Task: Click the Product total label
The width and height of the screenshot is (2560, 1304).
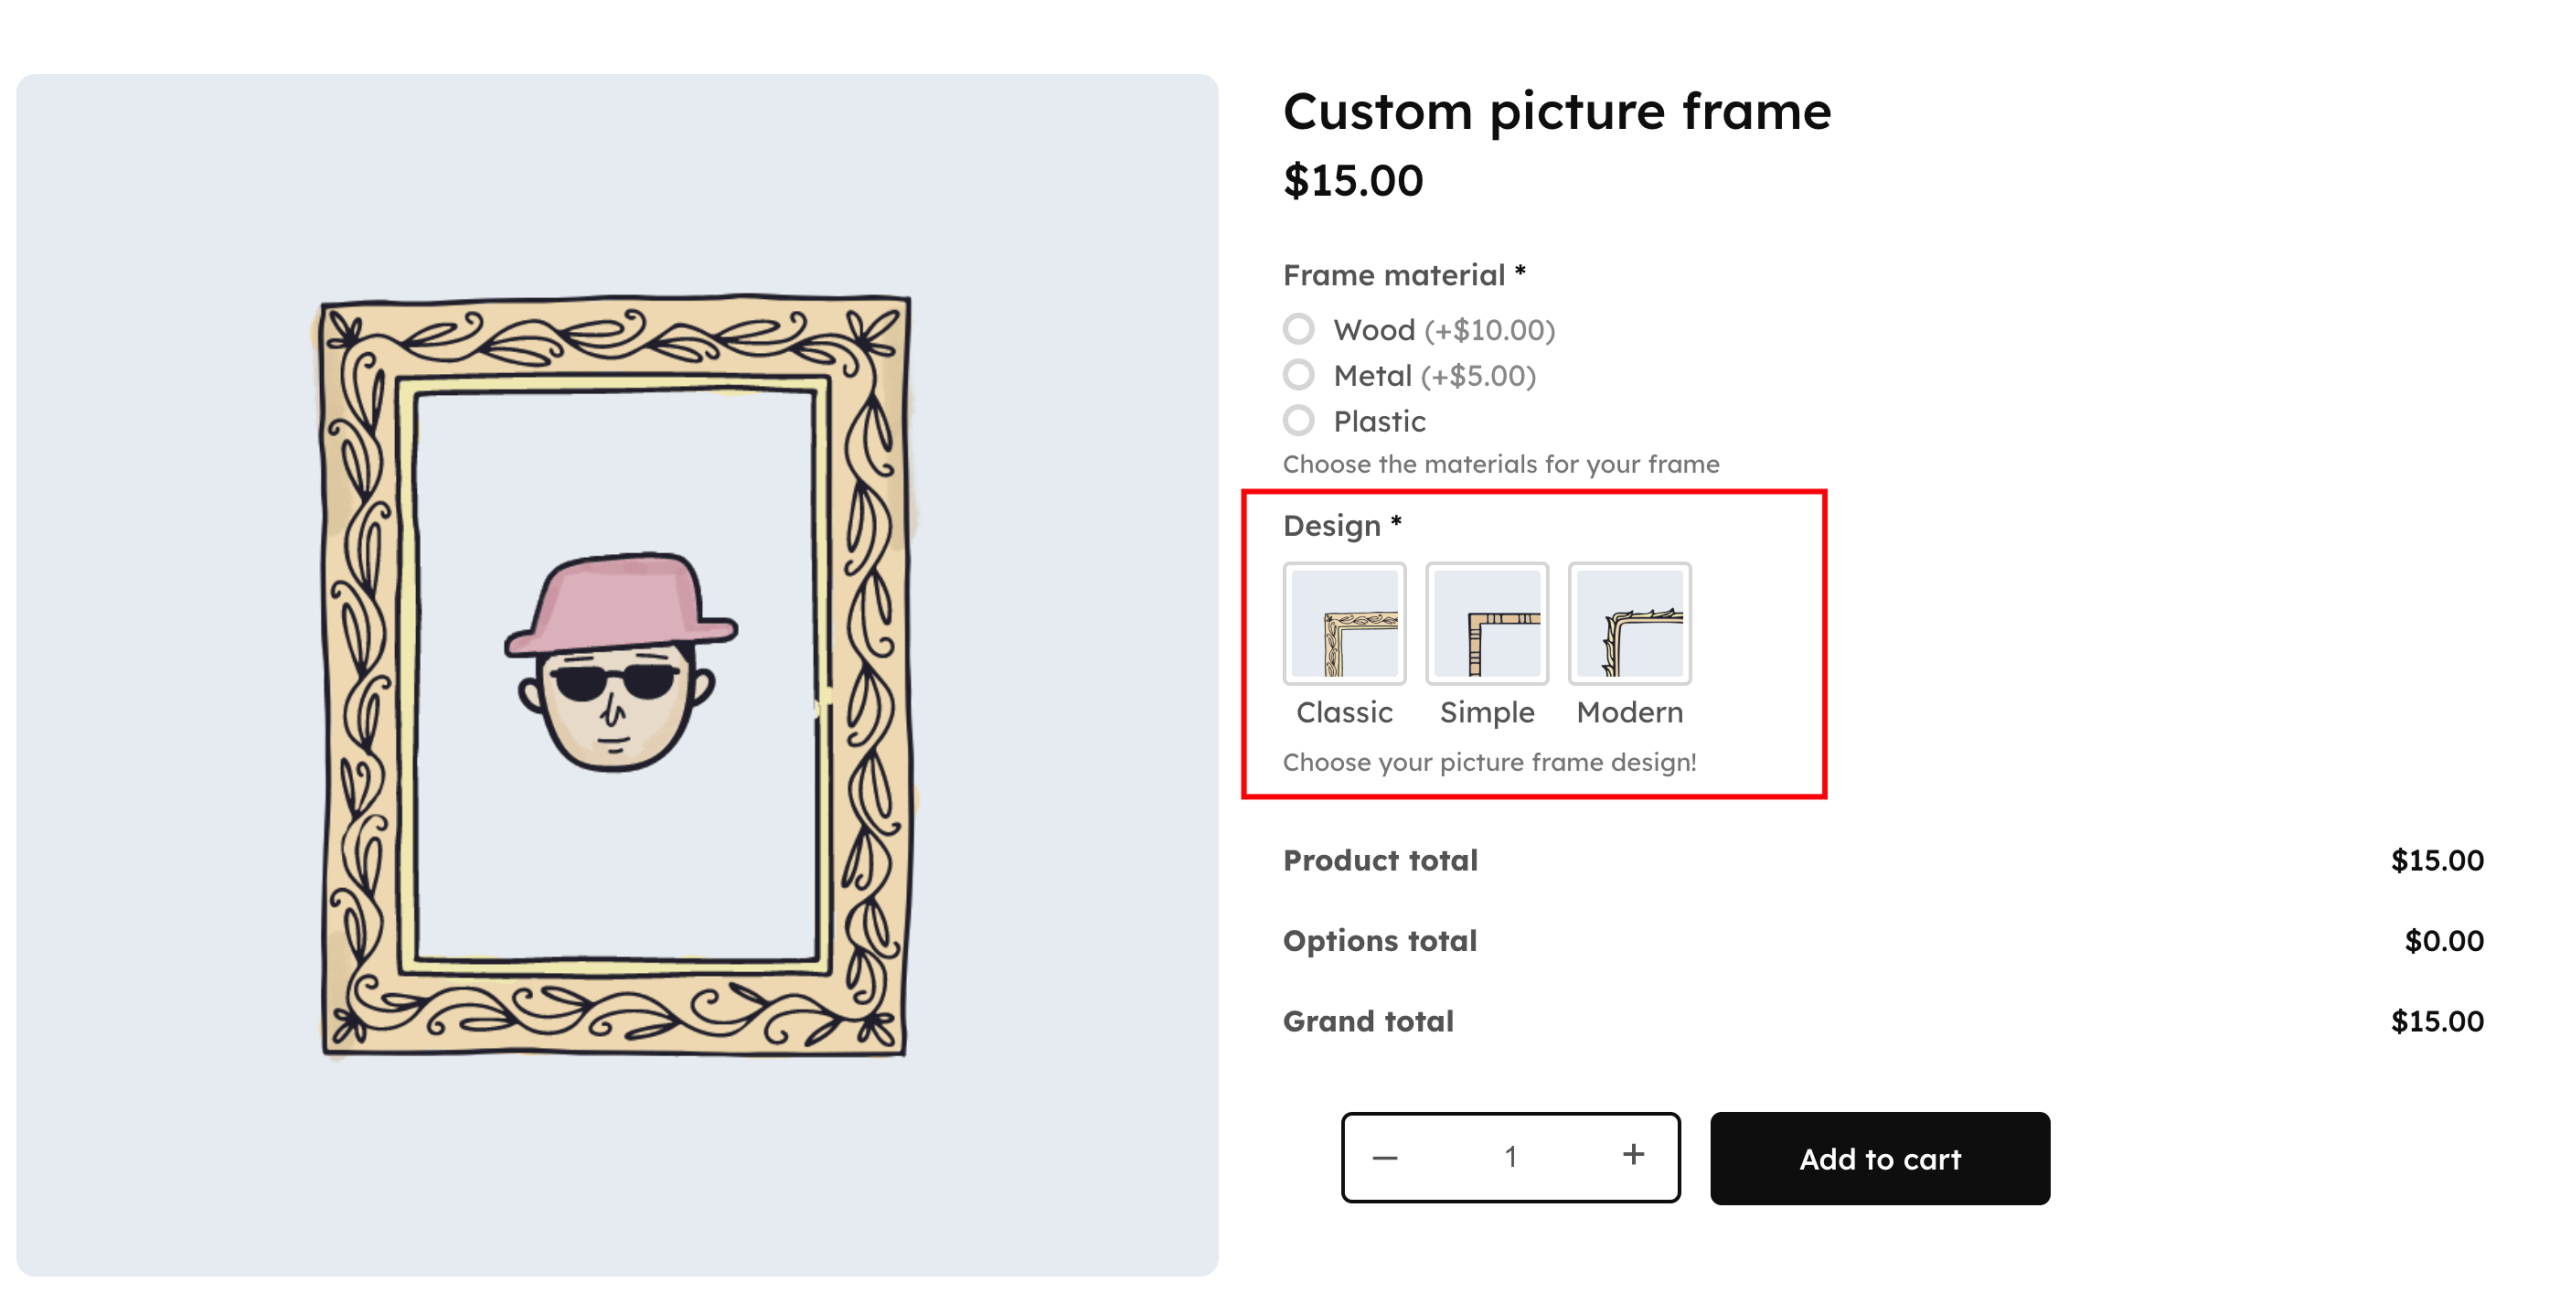Action: (x=1380, y=860)
